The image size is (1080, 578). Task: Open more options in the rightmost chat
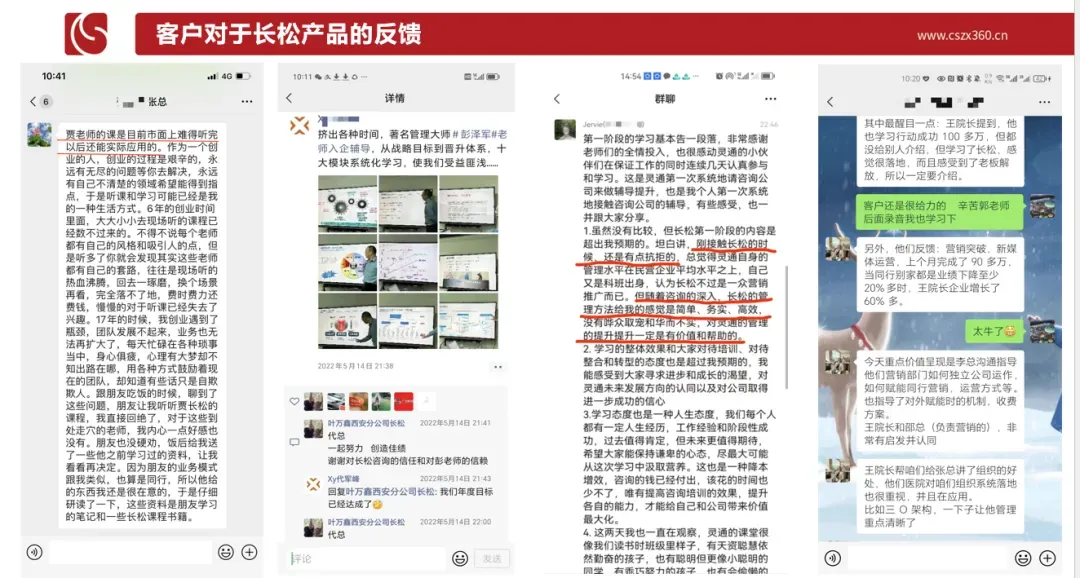tap(1044, 102)
